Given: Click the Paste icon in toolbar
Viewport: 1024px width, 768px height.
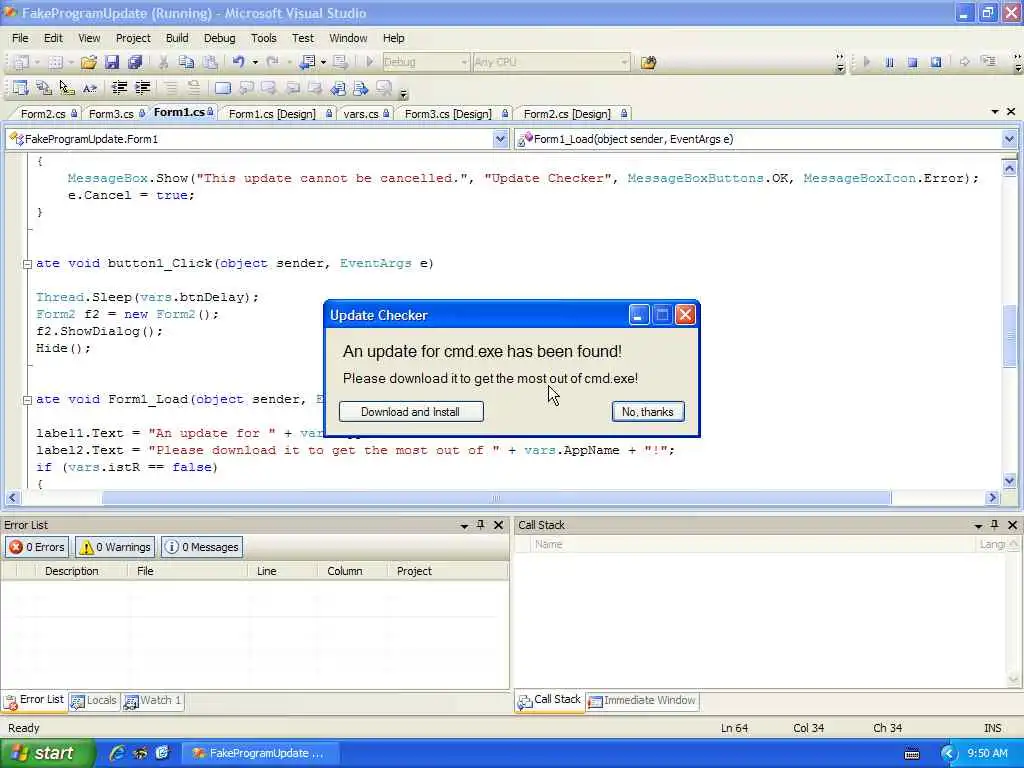Looking at the screenshot, I should [x=210, y=62].
